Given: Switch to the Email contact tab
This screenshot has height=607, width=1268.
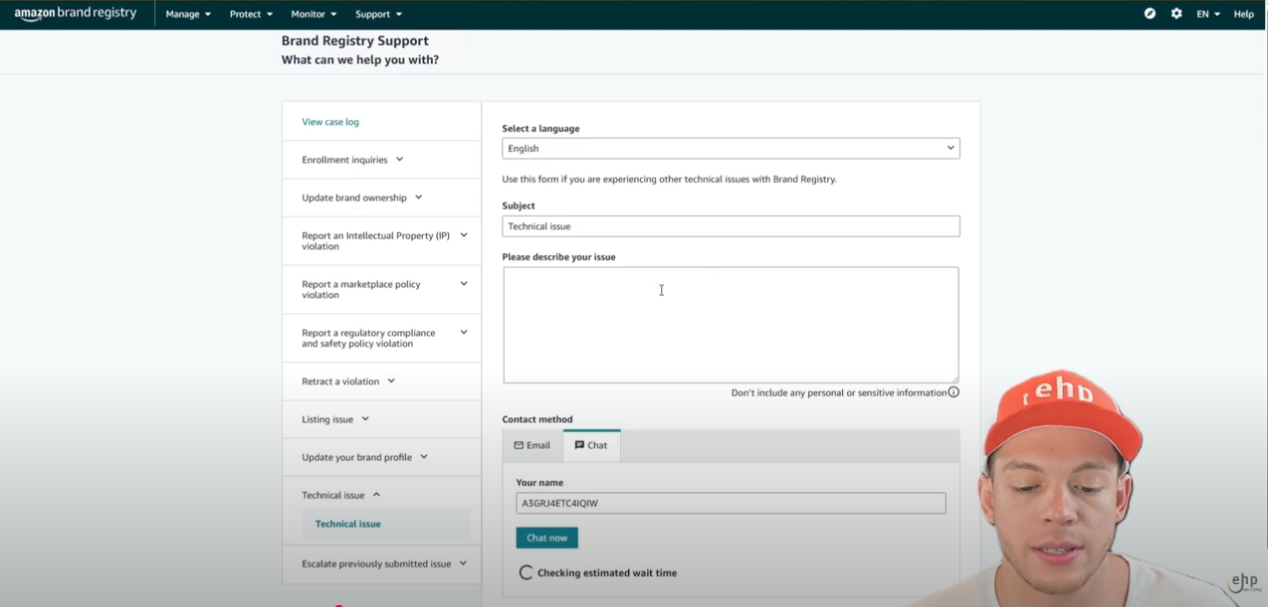Looking at the screenshot, I should point(532,445).
